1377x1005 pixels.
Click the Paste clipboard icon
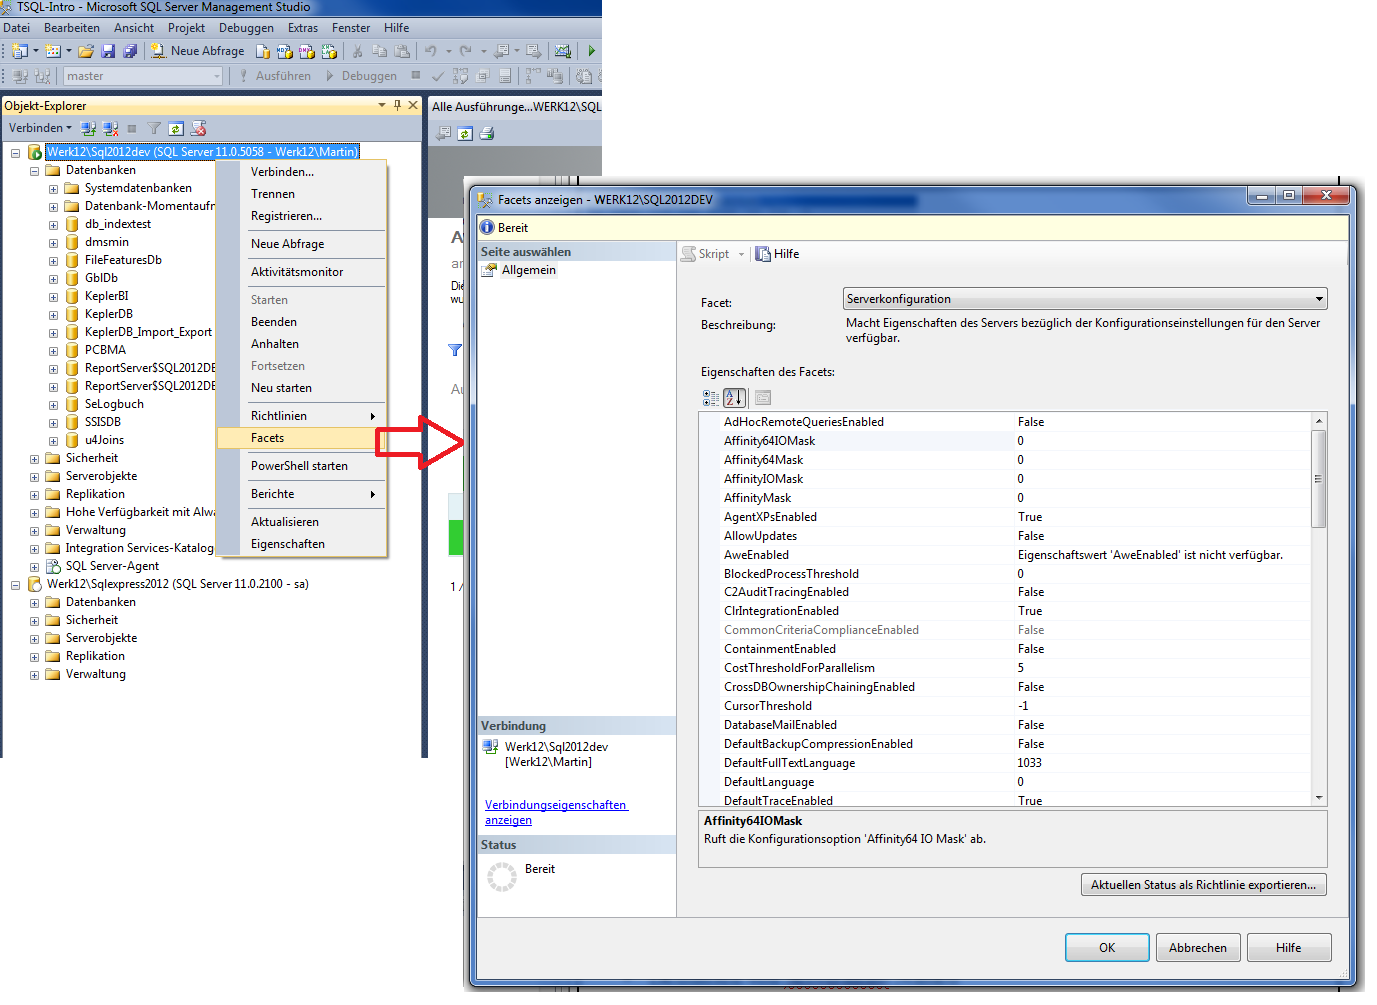(402, 51)
